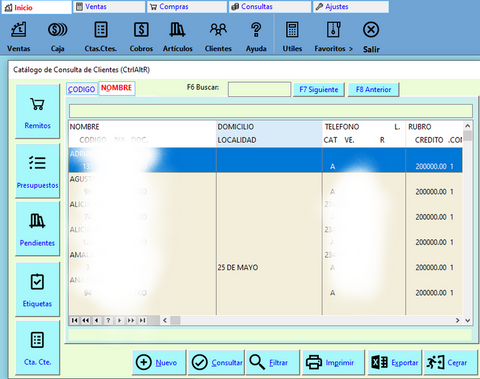Switch to the Consultas tab

click(269, 7)
